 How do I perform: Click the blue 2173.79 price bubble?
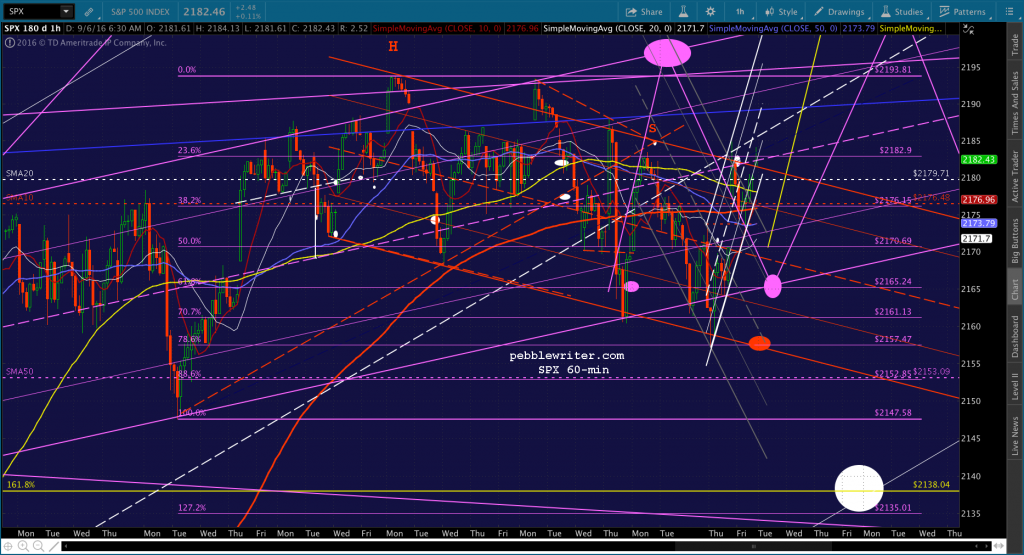pyautogui.click(x=978, y=223)
